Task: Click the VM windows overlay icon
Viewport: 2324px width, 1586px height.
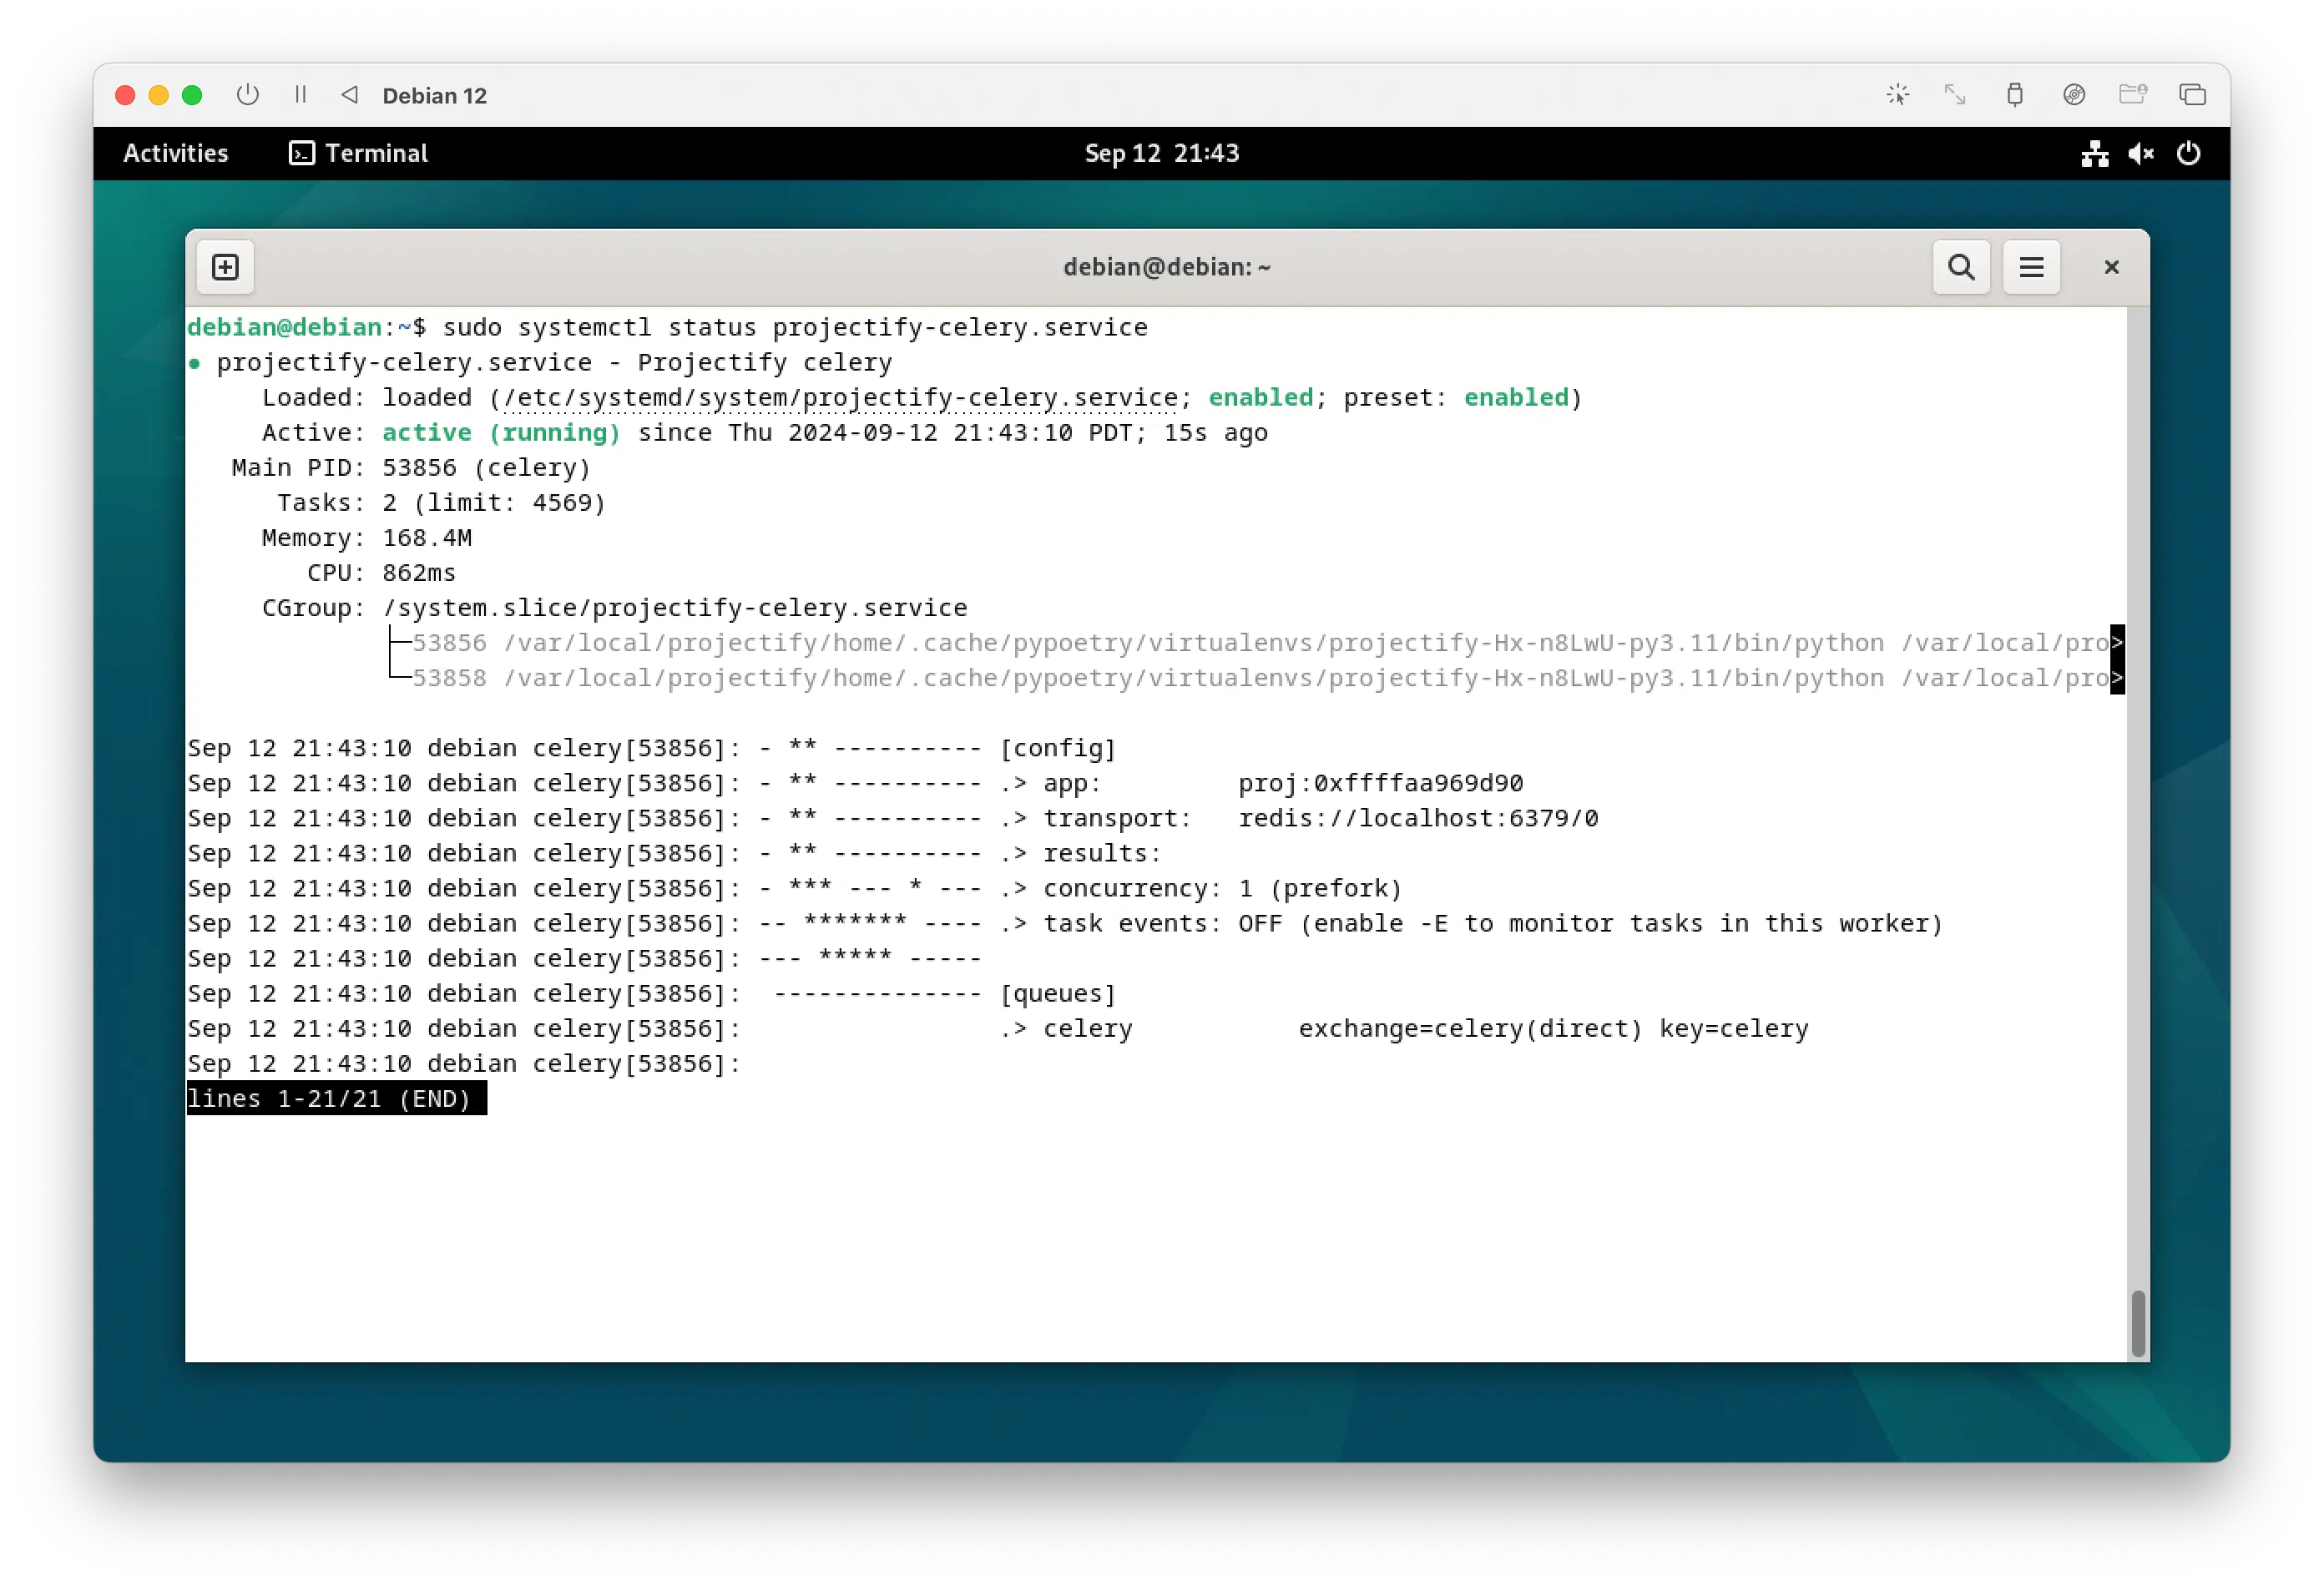Action: click(2192, 95)
